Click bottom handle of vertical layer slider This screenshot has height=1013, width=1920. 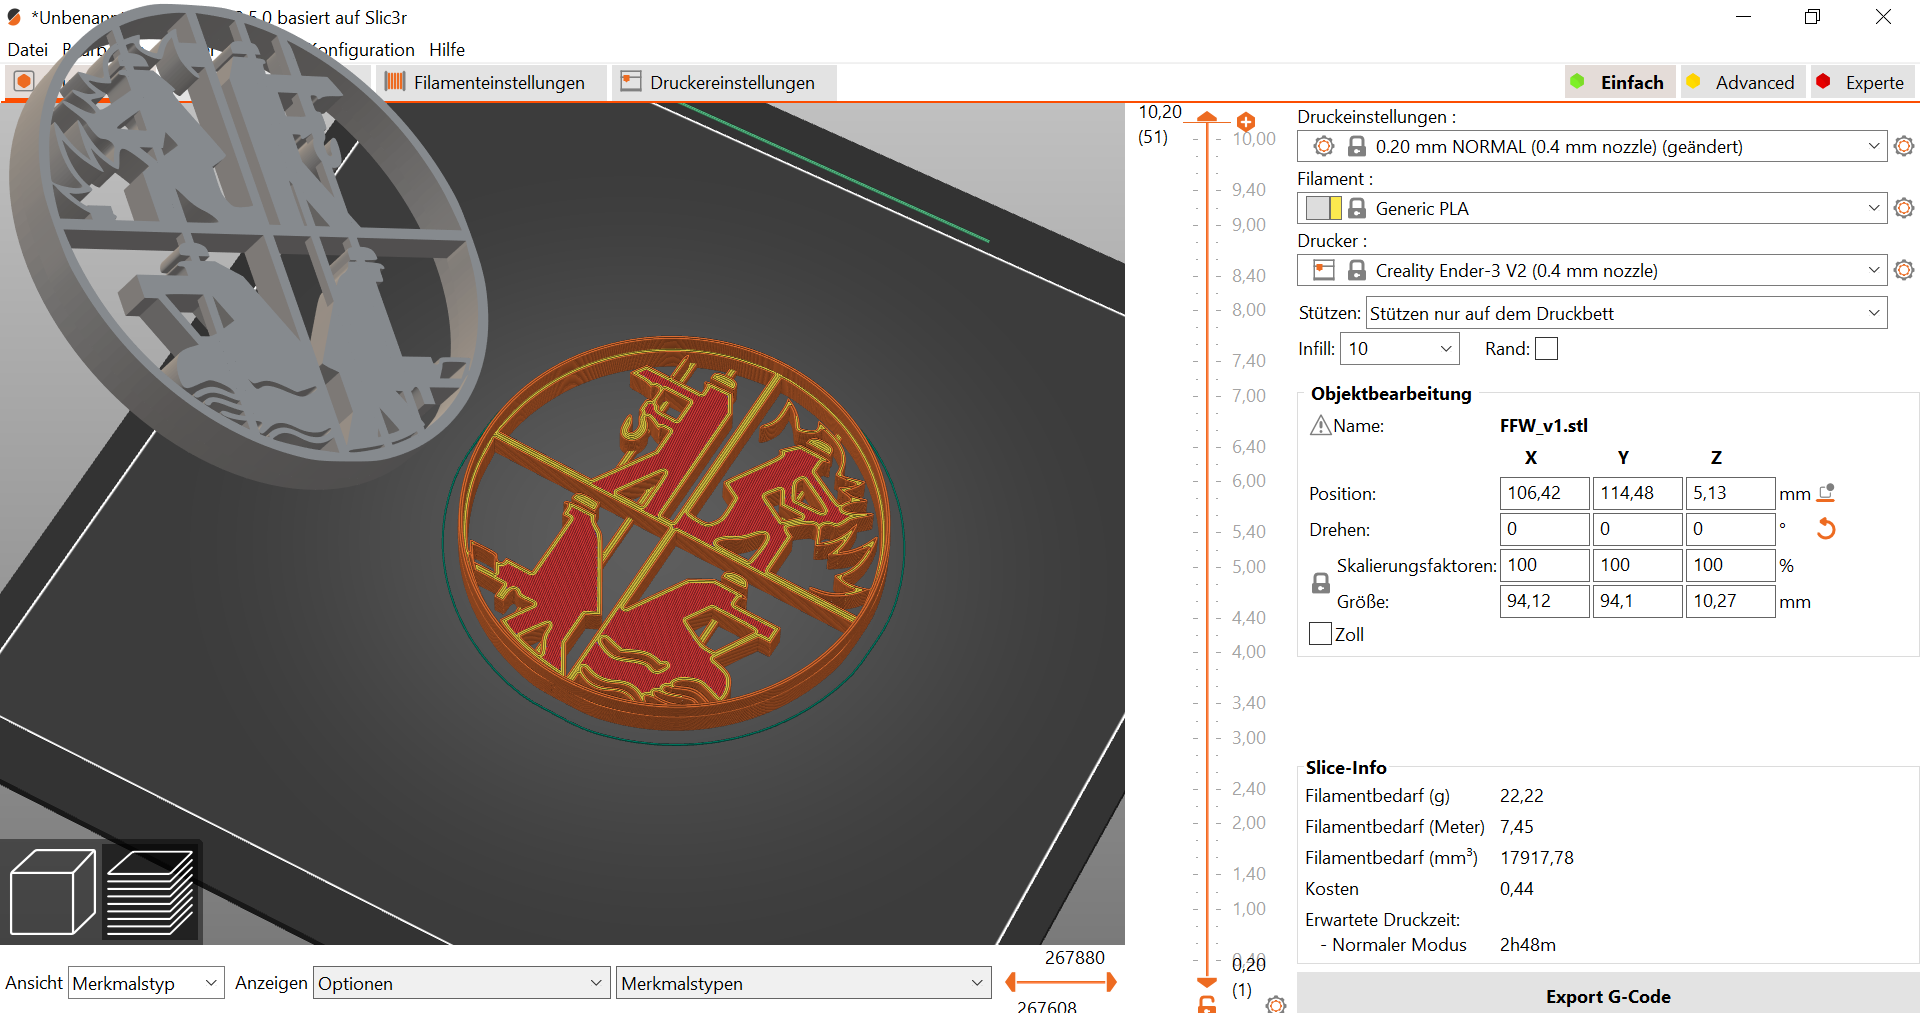pyautogui.click(x=1207, y=982)
